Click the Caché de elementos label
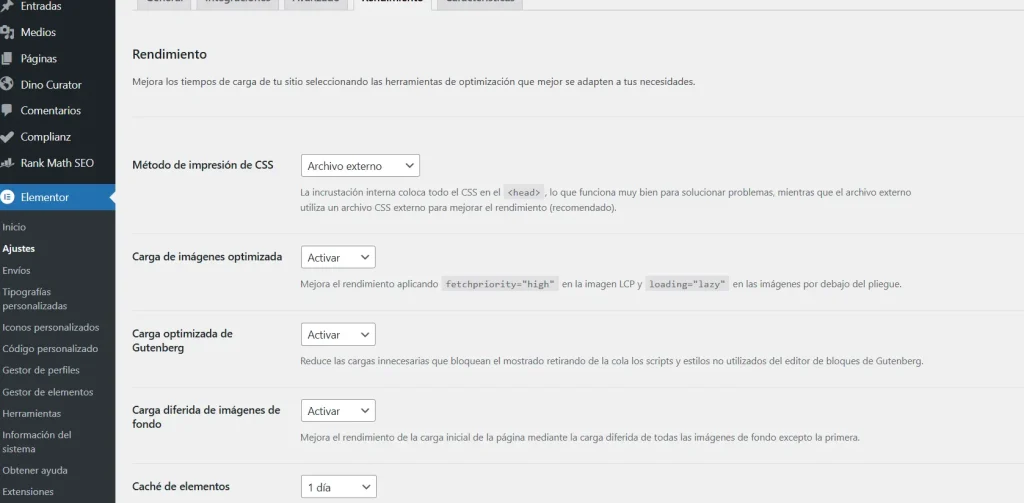This screenshot has height=503, width=1024. [180, 486]
